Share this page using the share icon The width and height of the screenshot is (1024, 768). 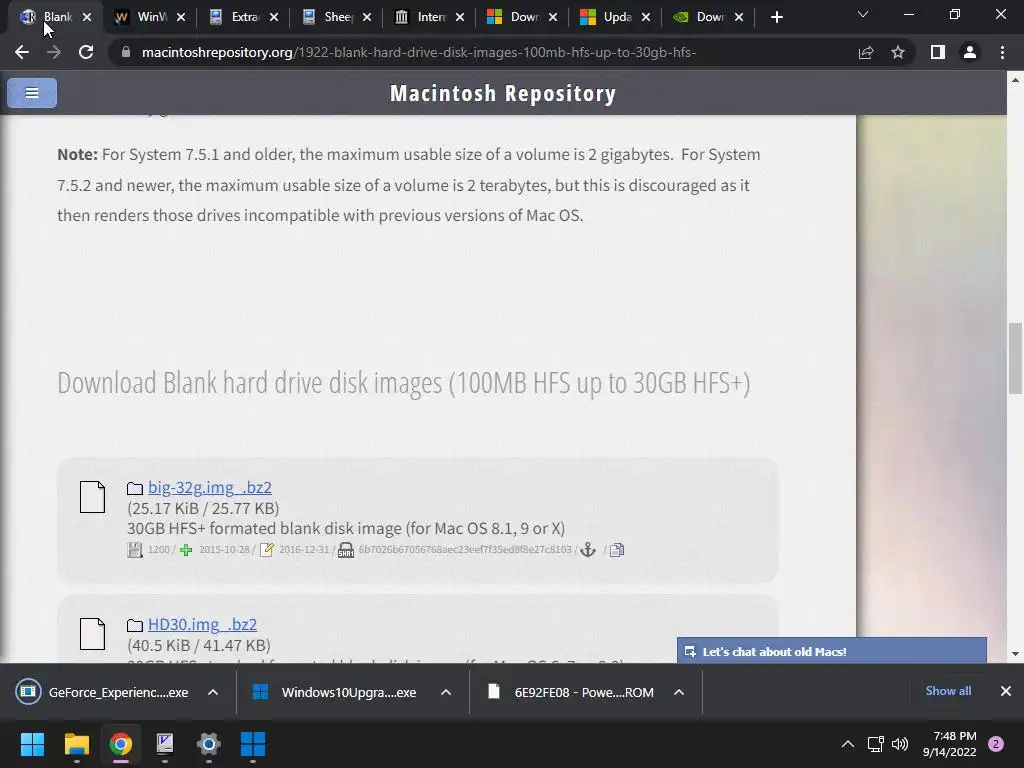click(x=866, y=52)
